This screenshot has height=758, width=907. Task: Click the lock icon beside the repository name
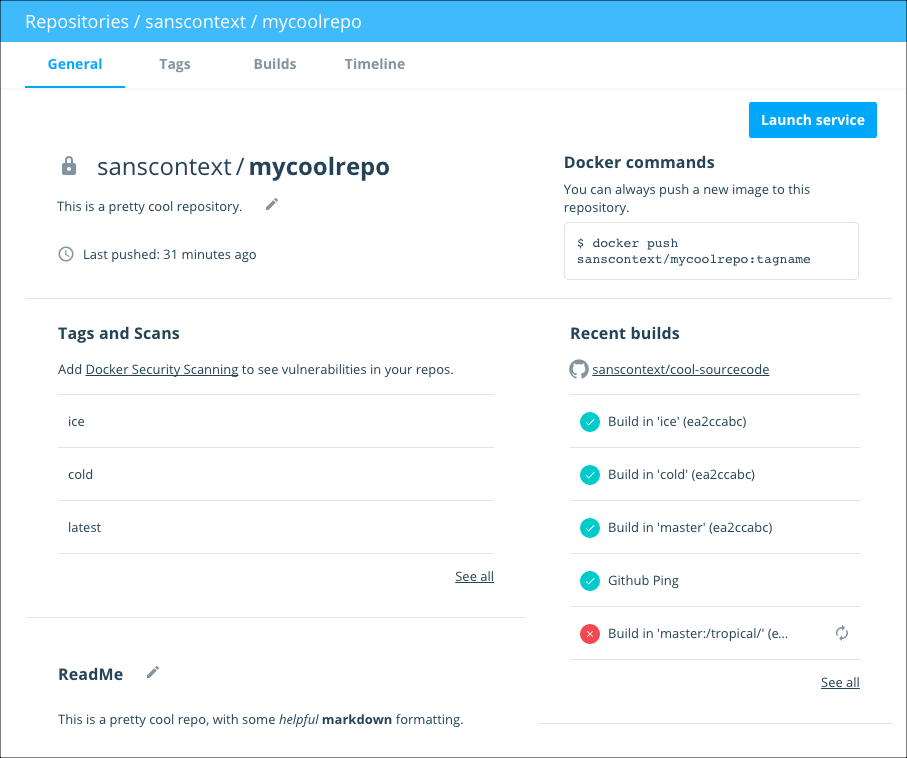[68, 166]
